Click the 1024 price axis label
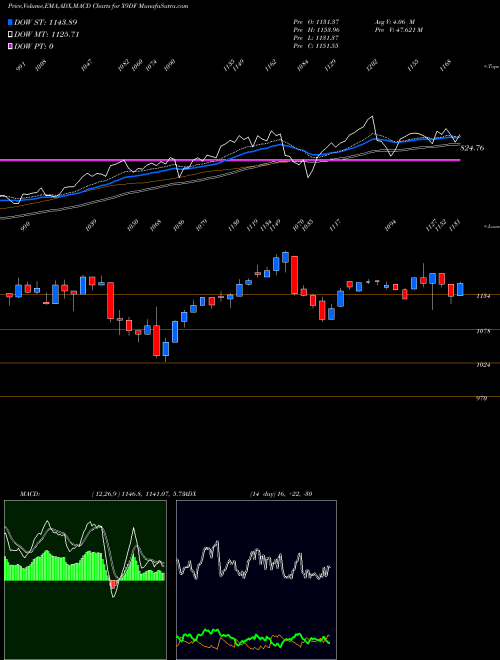The image size is (500, 660). click(x=483, y=365)
